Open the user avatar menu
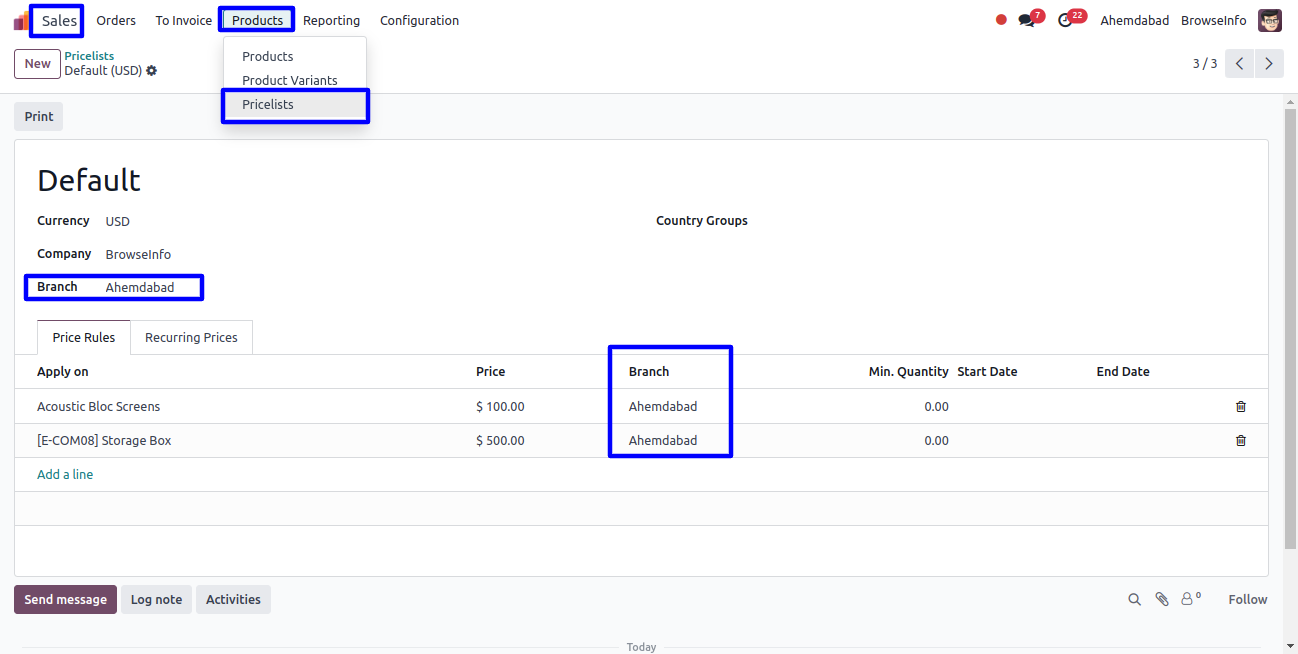The image size is (1298, 654). [x=1269, y=21]
